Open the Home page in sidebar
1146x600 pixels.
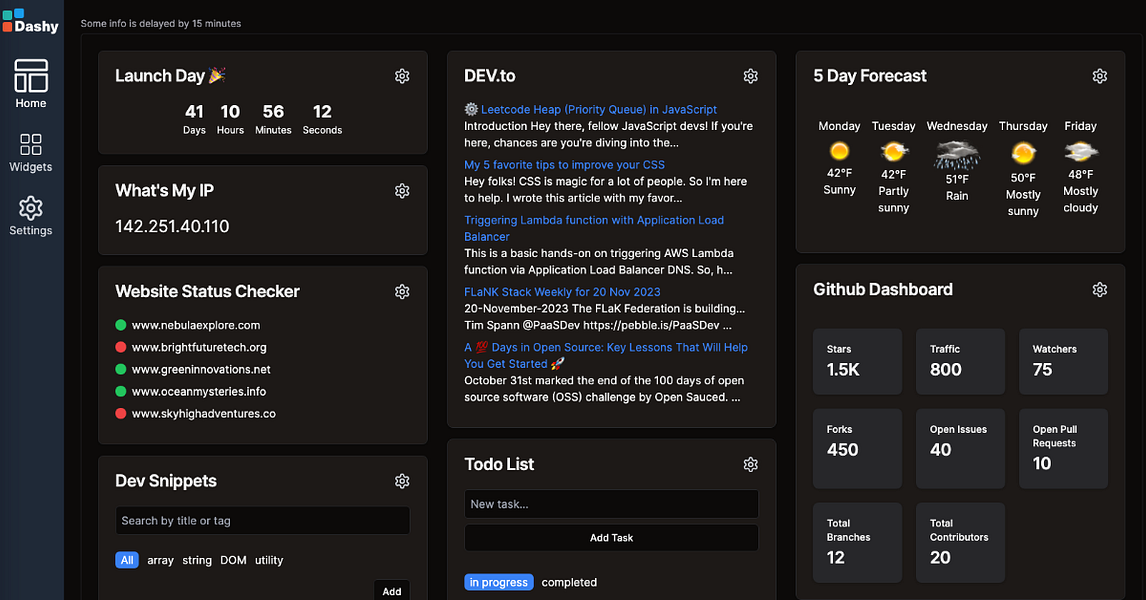(31, 84)
